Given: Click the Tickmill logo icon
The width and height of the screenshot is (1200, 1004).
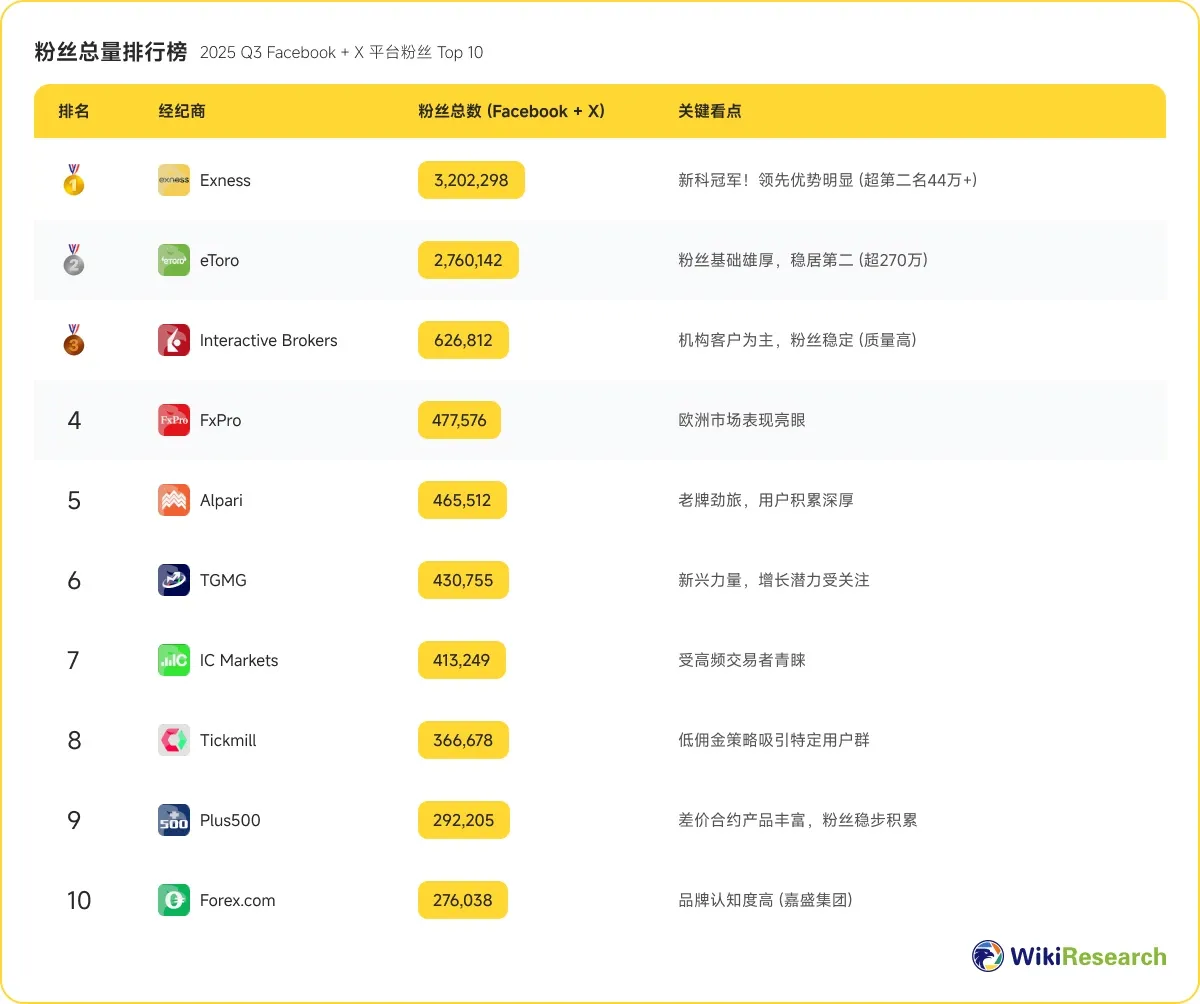Looking at the screenshot, I should pyautogui.click(x=174, y=740).
